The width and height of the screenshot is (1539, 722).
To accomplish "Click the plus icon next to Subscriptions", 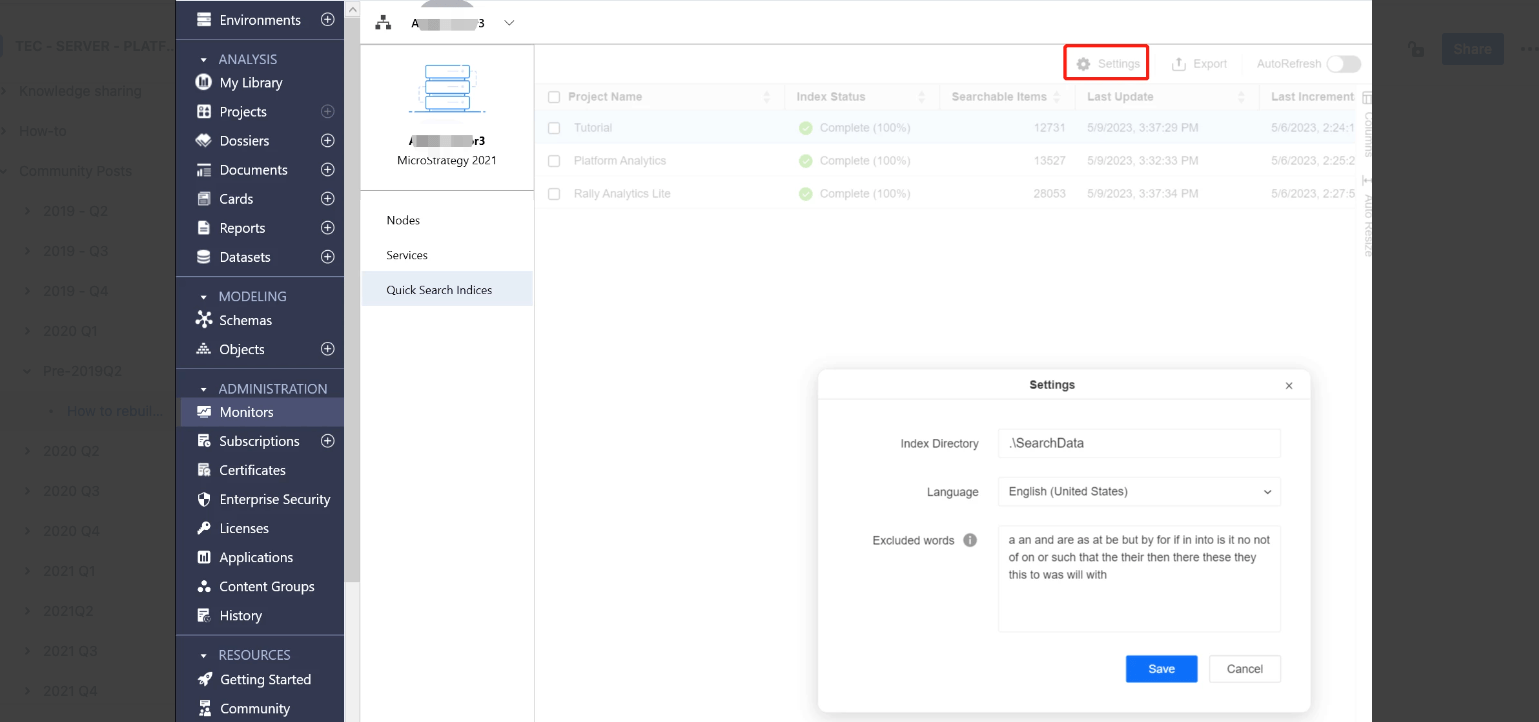I will (327, 441).
